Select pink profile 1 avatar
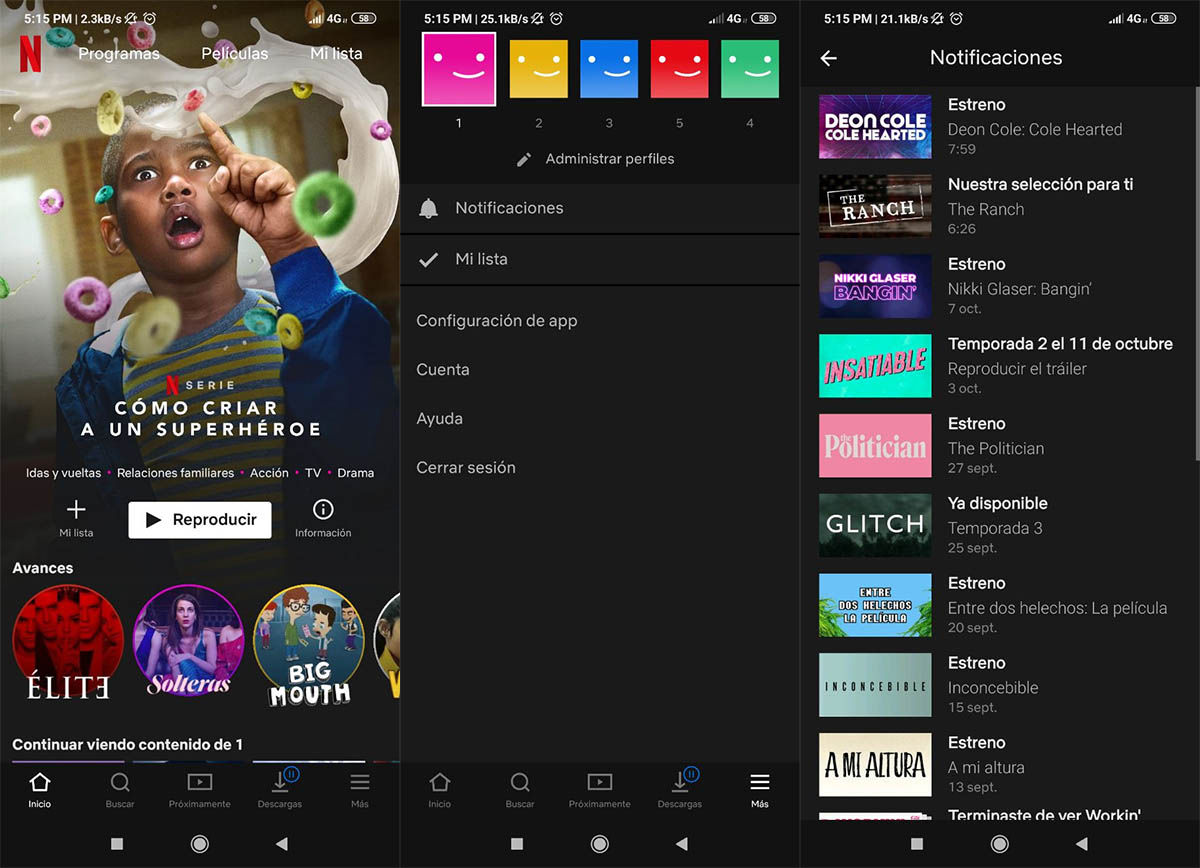 459,69
